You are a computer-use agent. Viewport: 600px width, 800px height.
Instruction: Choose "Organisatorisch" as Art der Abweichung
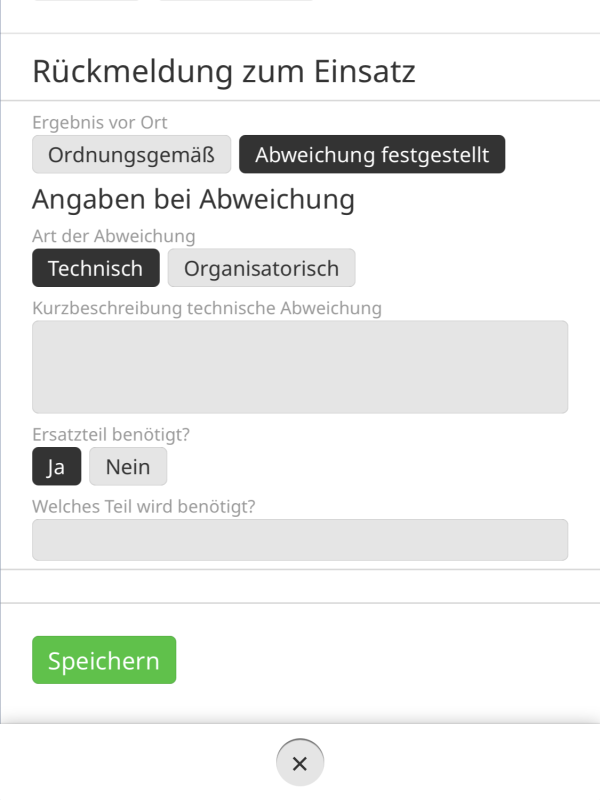[261, 267]
